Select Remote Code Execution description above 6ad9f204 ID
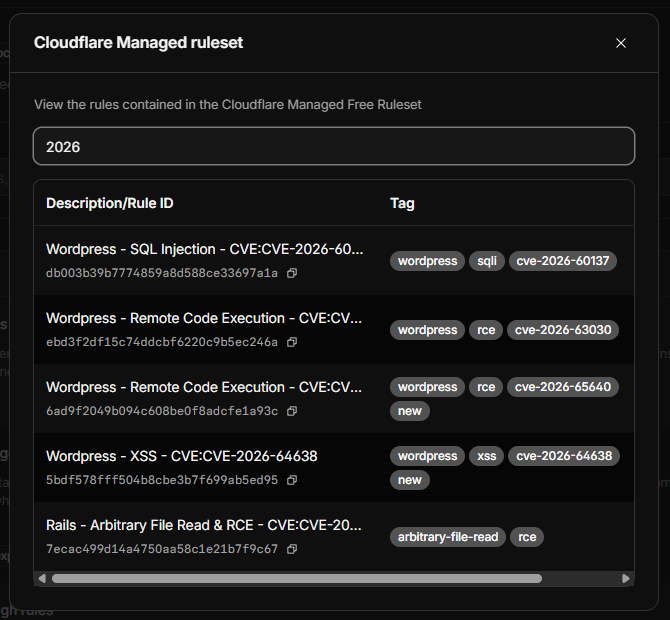The image size is (670, 620). click(204, 387)
